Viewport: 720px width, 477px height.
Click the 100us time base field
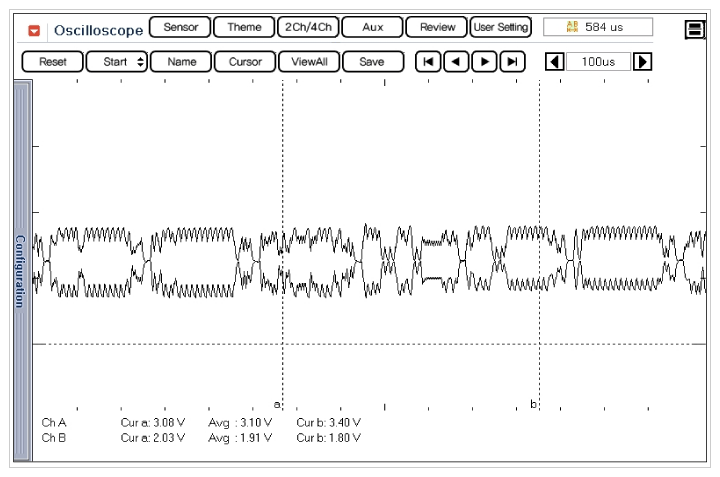pos(598,62)
